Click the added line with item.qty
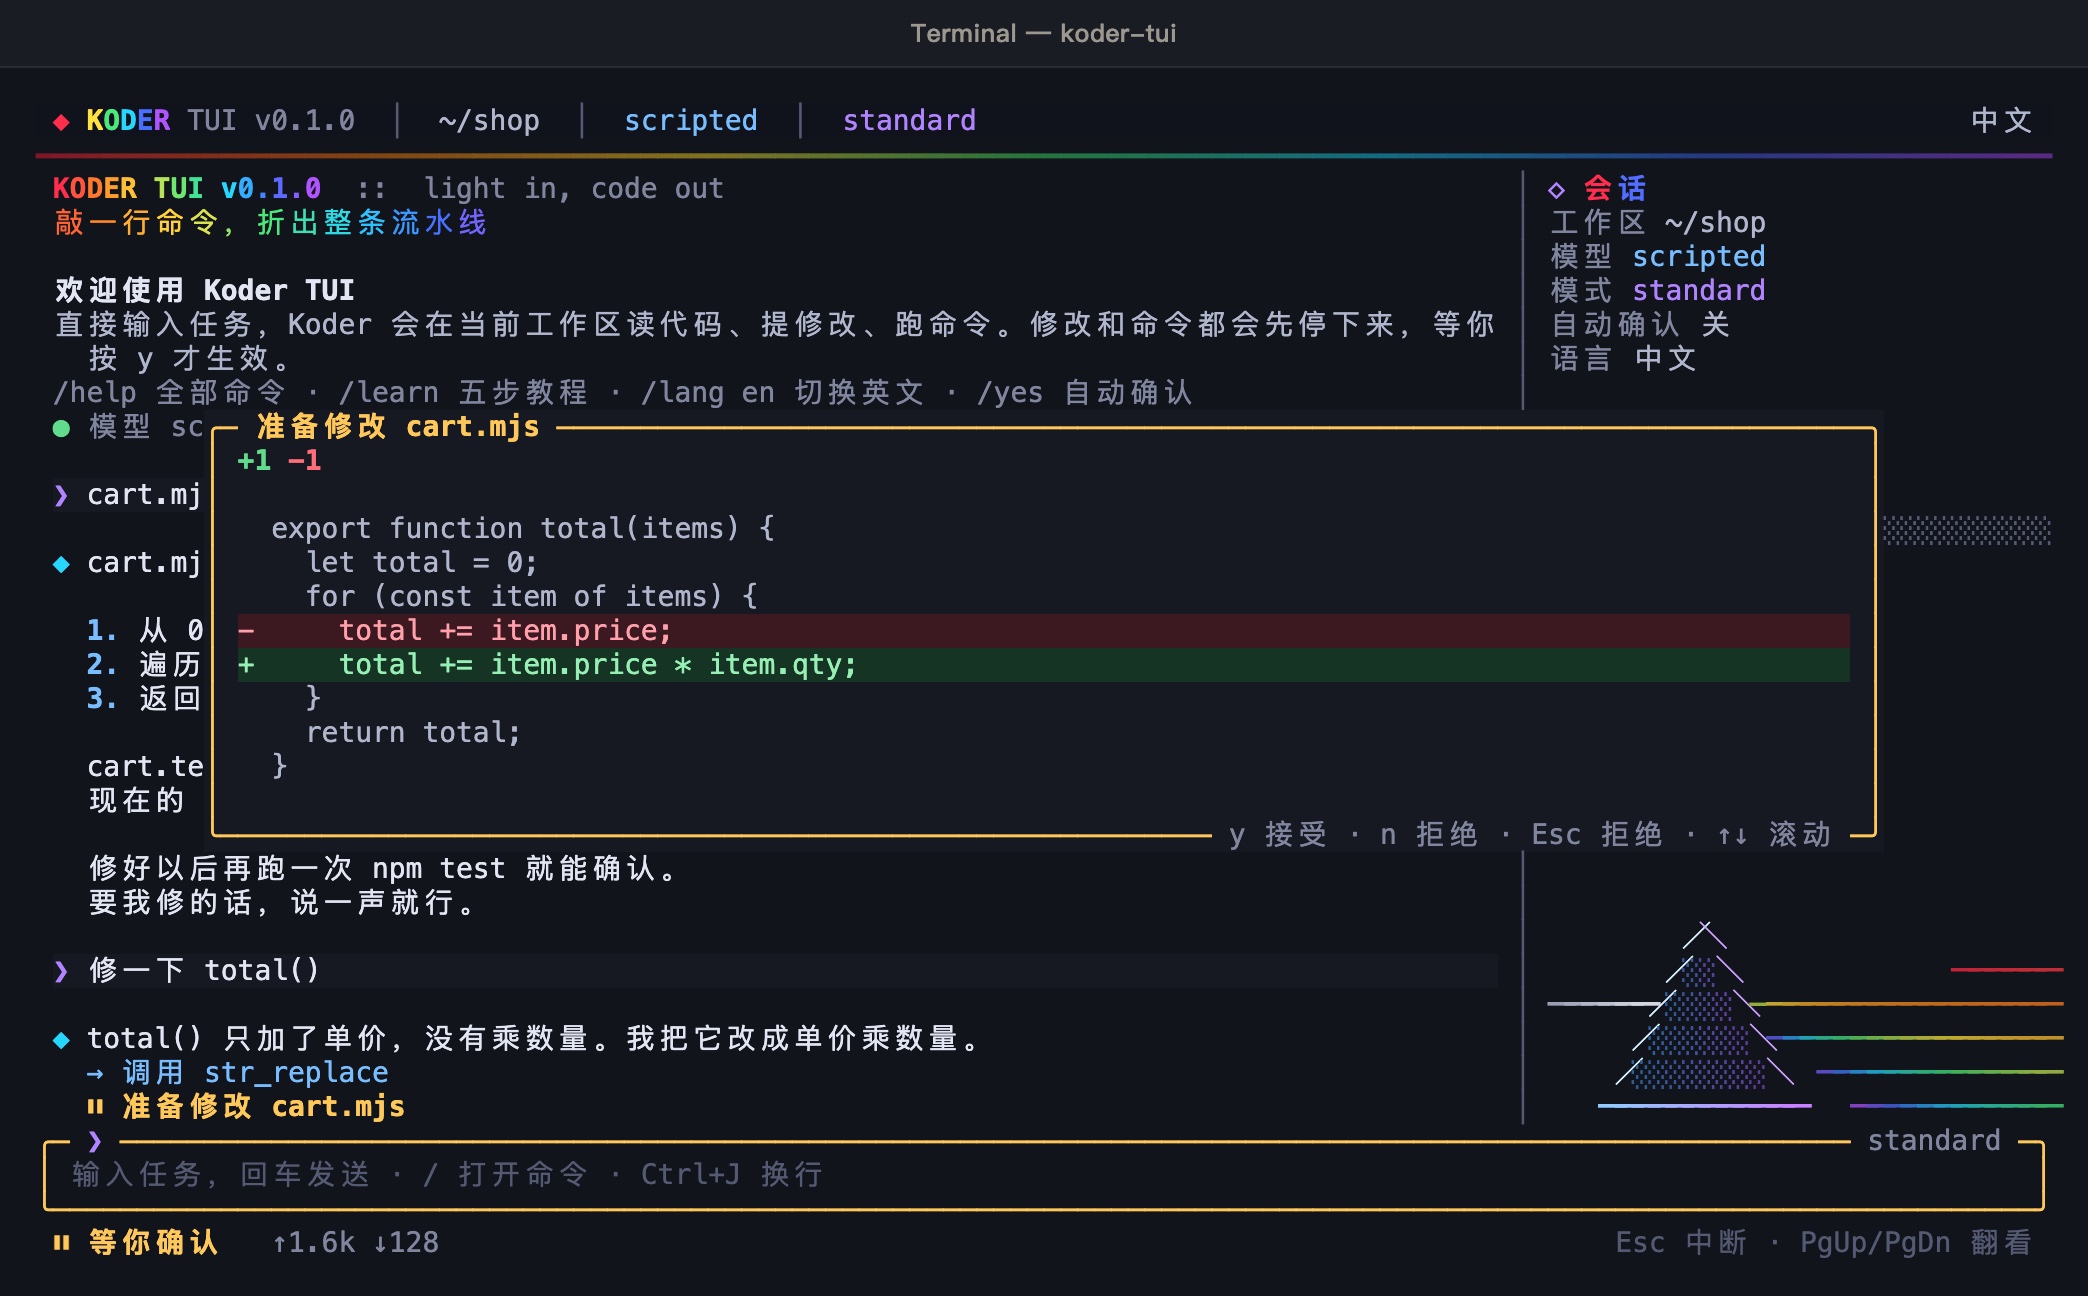This screenshot has width=2088, height=1296. [x=1043, y=664]
